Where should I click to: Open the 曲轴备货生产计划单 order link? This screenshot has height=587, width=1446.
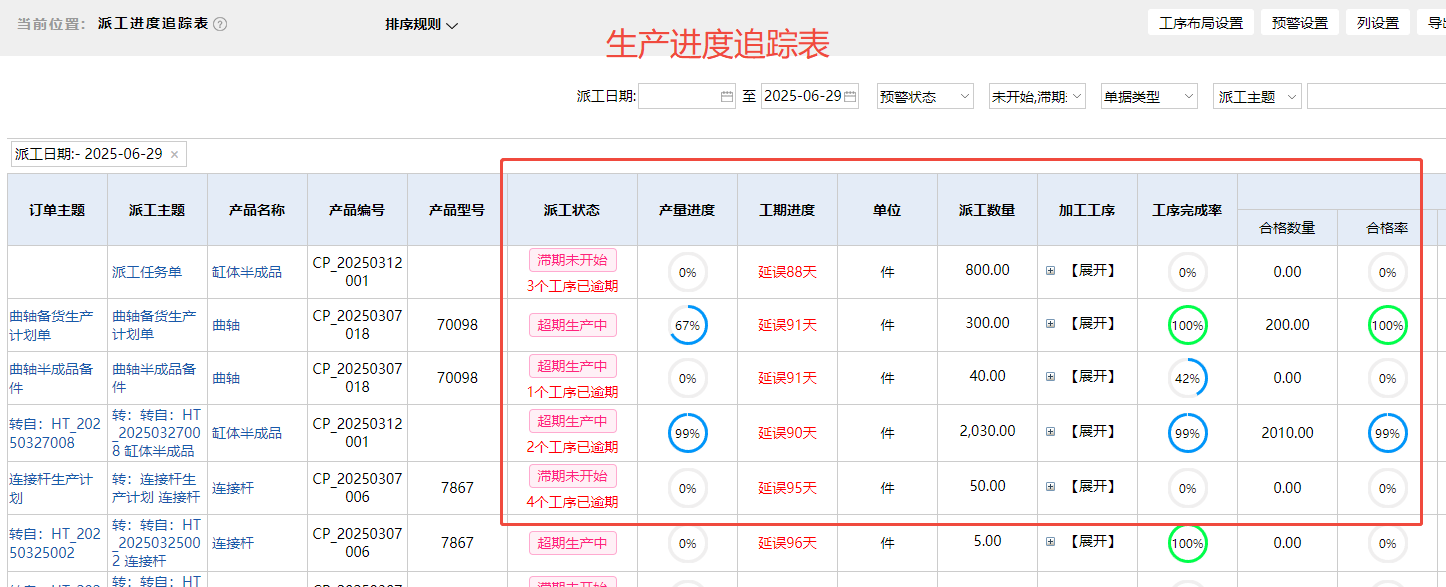52,325
